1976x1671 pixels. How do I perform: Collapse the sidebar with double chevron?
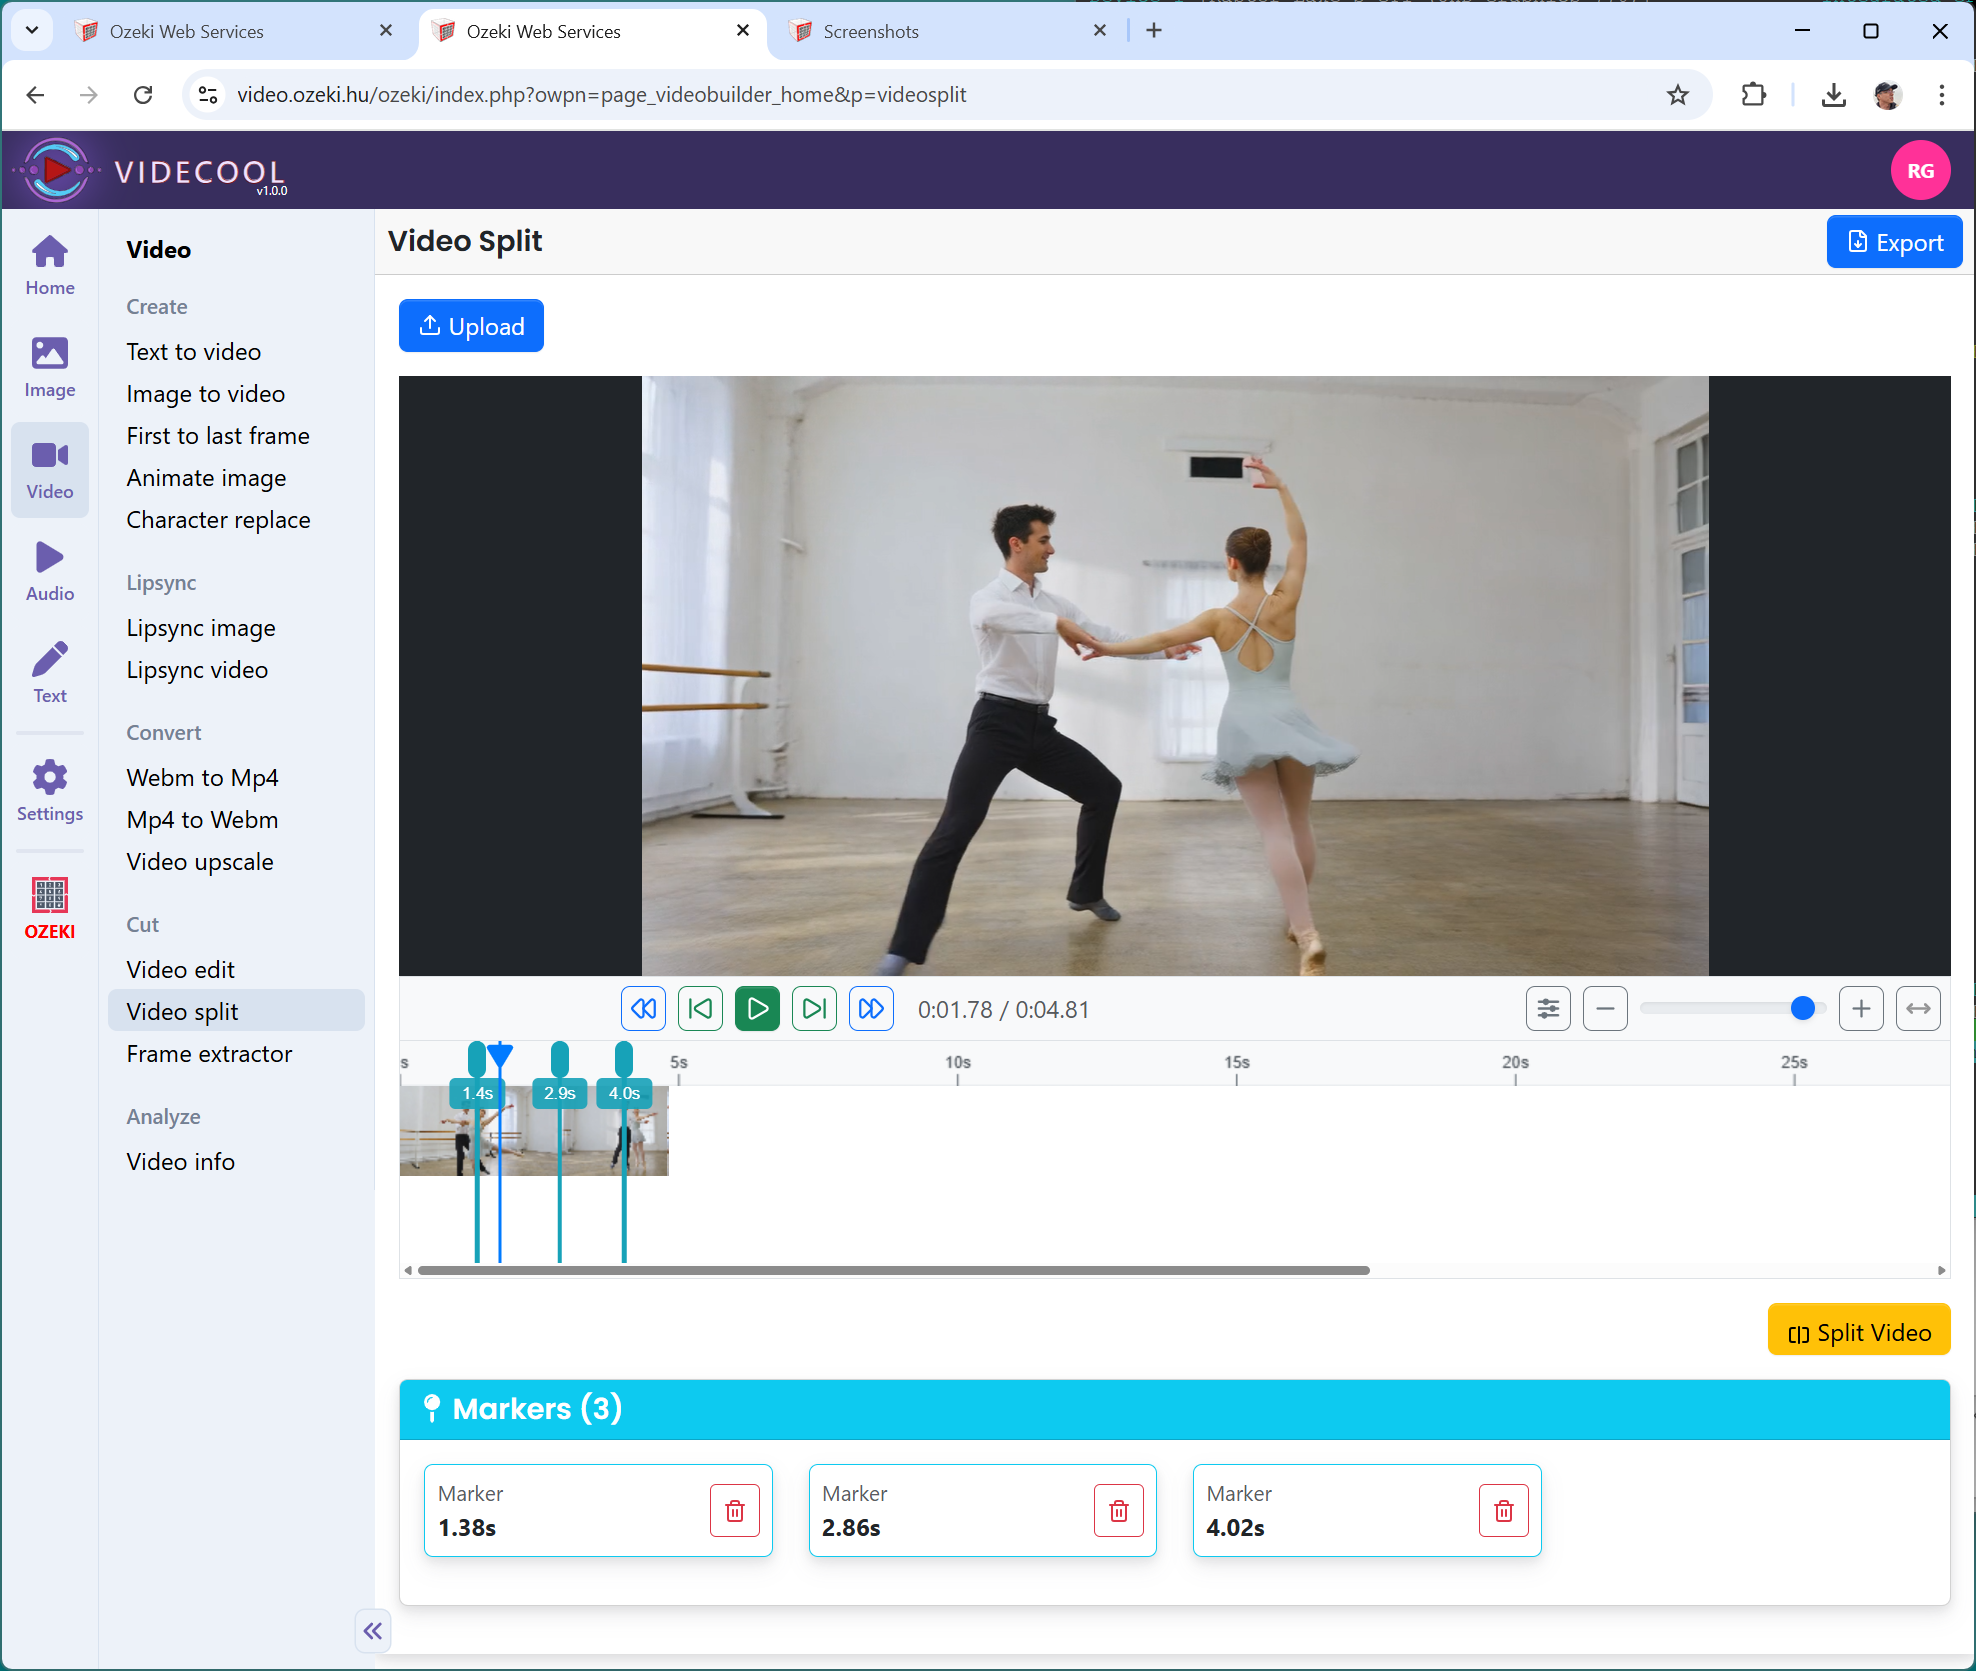tap(373, 1631)
